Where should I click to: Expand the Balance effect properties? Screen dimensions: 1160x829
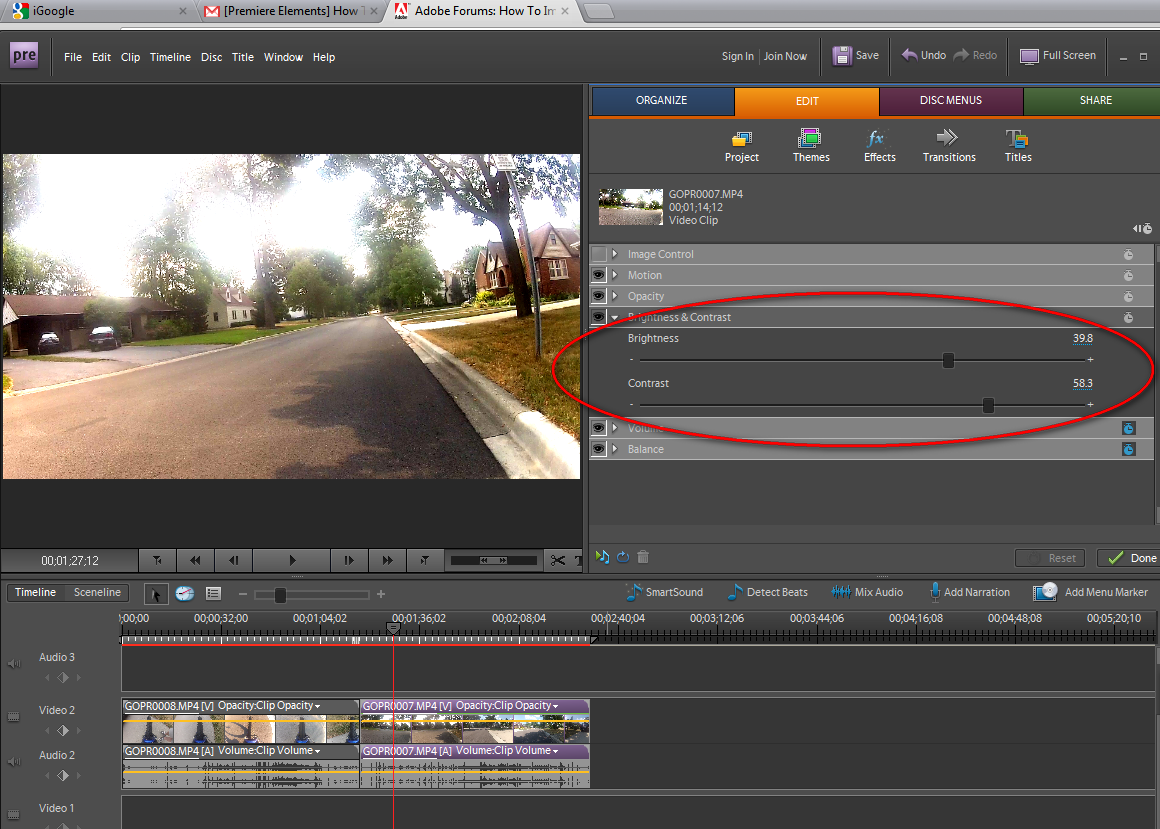(615, 449)
